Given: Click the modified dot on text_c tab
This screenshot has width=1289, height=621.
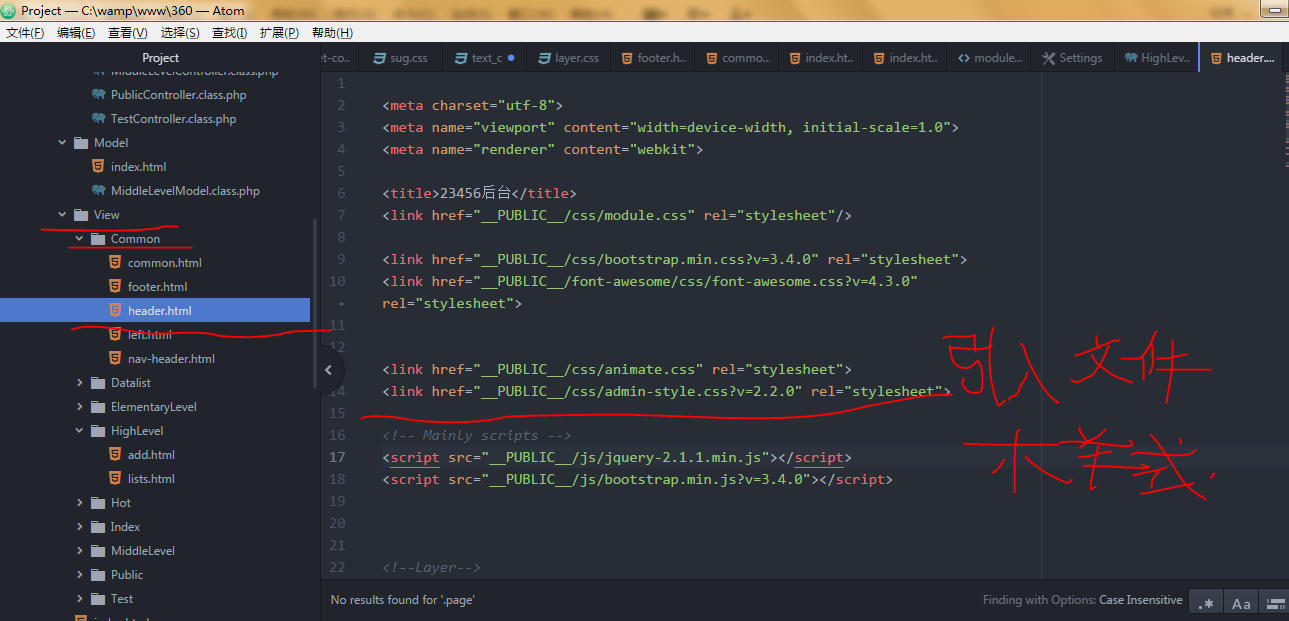Looking at the screenshot, I should click(511, 58).
